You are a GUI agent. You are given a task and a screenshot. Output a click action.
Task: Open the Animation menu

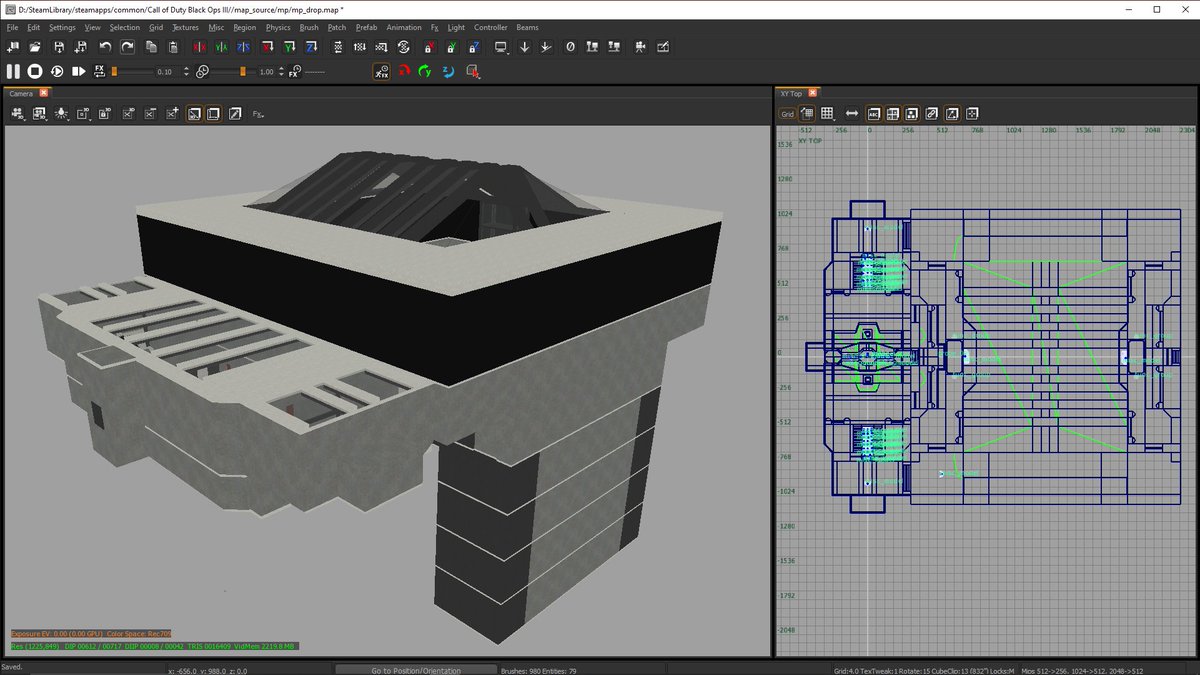tap(404, 27)
